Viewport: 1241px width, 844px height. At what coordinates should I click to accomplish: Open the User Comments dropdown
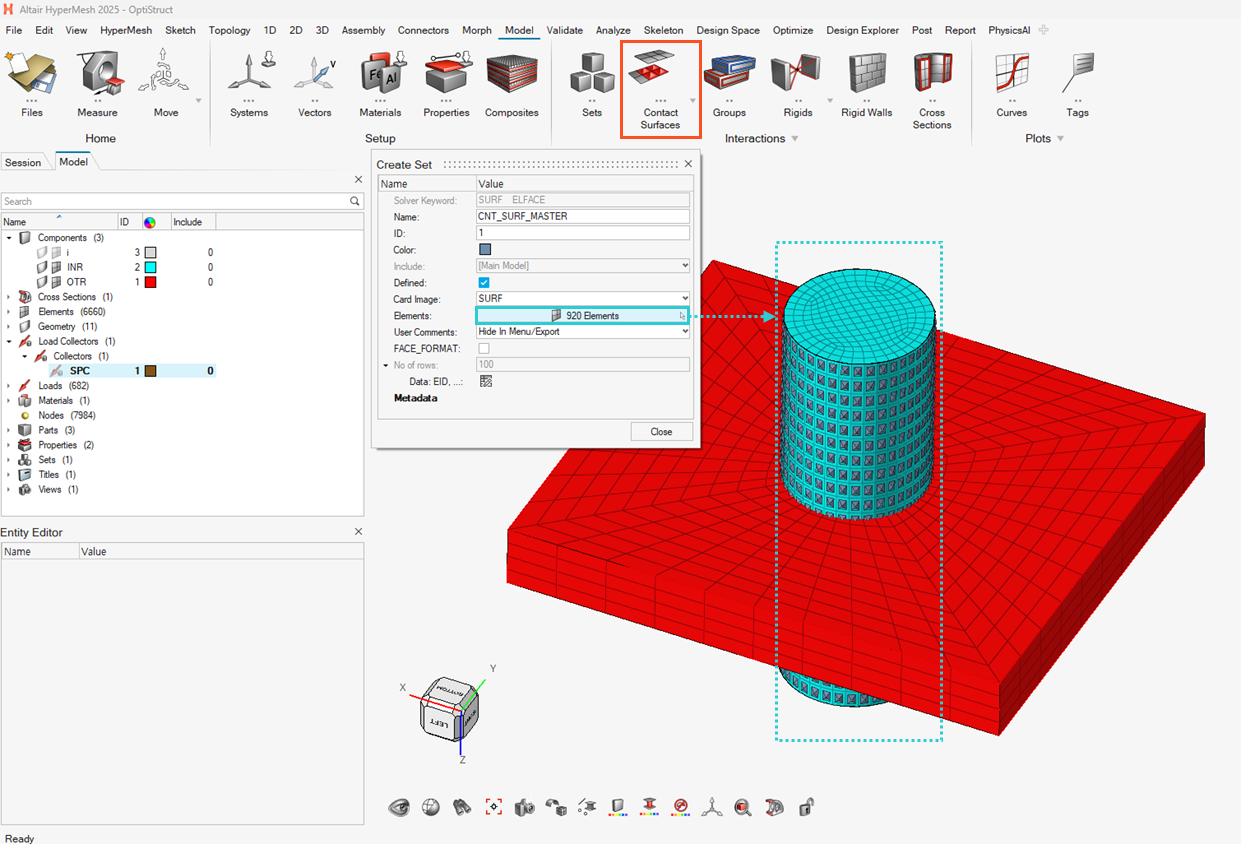(583, 331)
